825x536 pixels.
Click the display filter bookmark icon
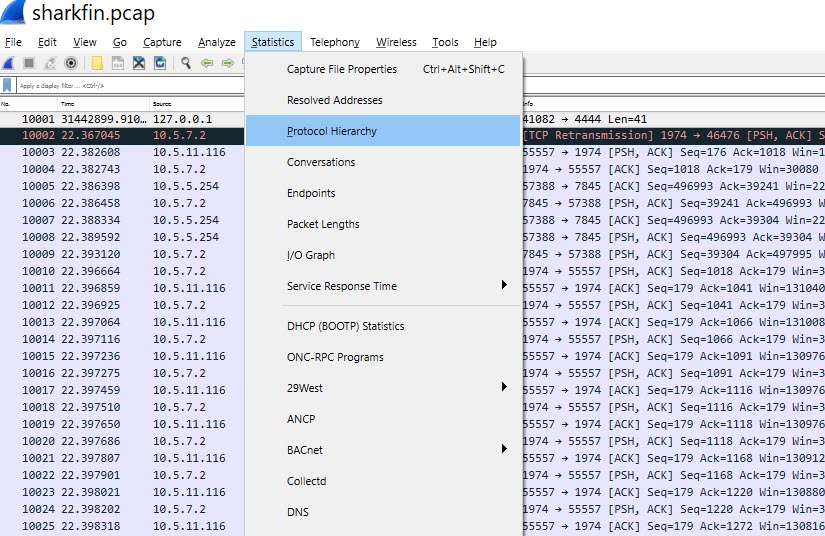[7, 85]
